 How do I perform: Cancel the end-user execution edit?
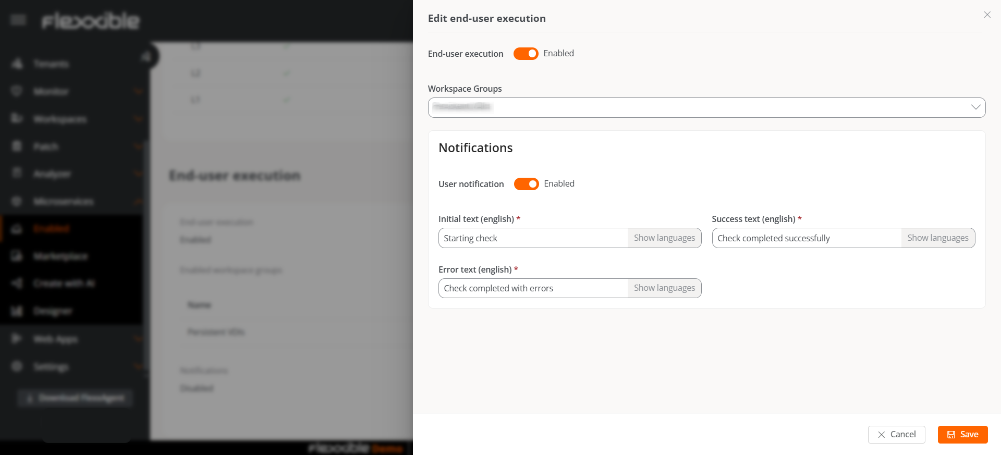click(x=897, y=435)
